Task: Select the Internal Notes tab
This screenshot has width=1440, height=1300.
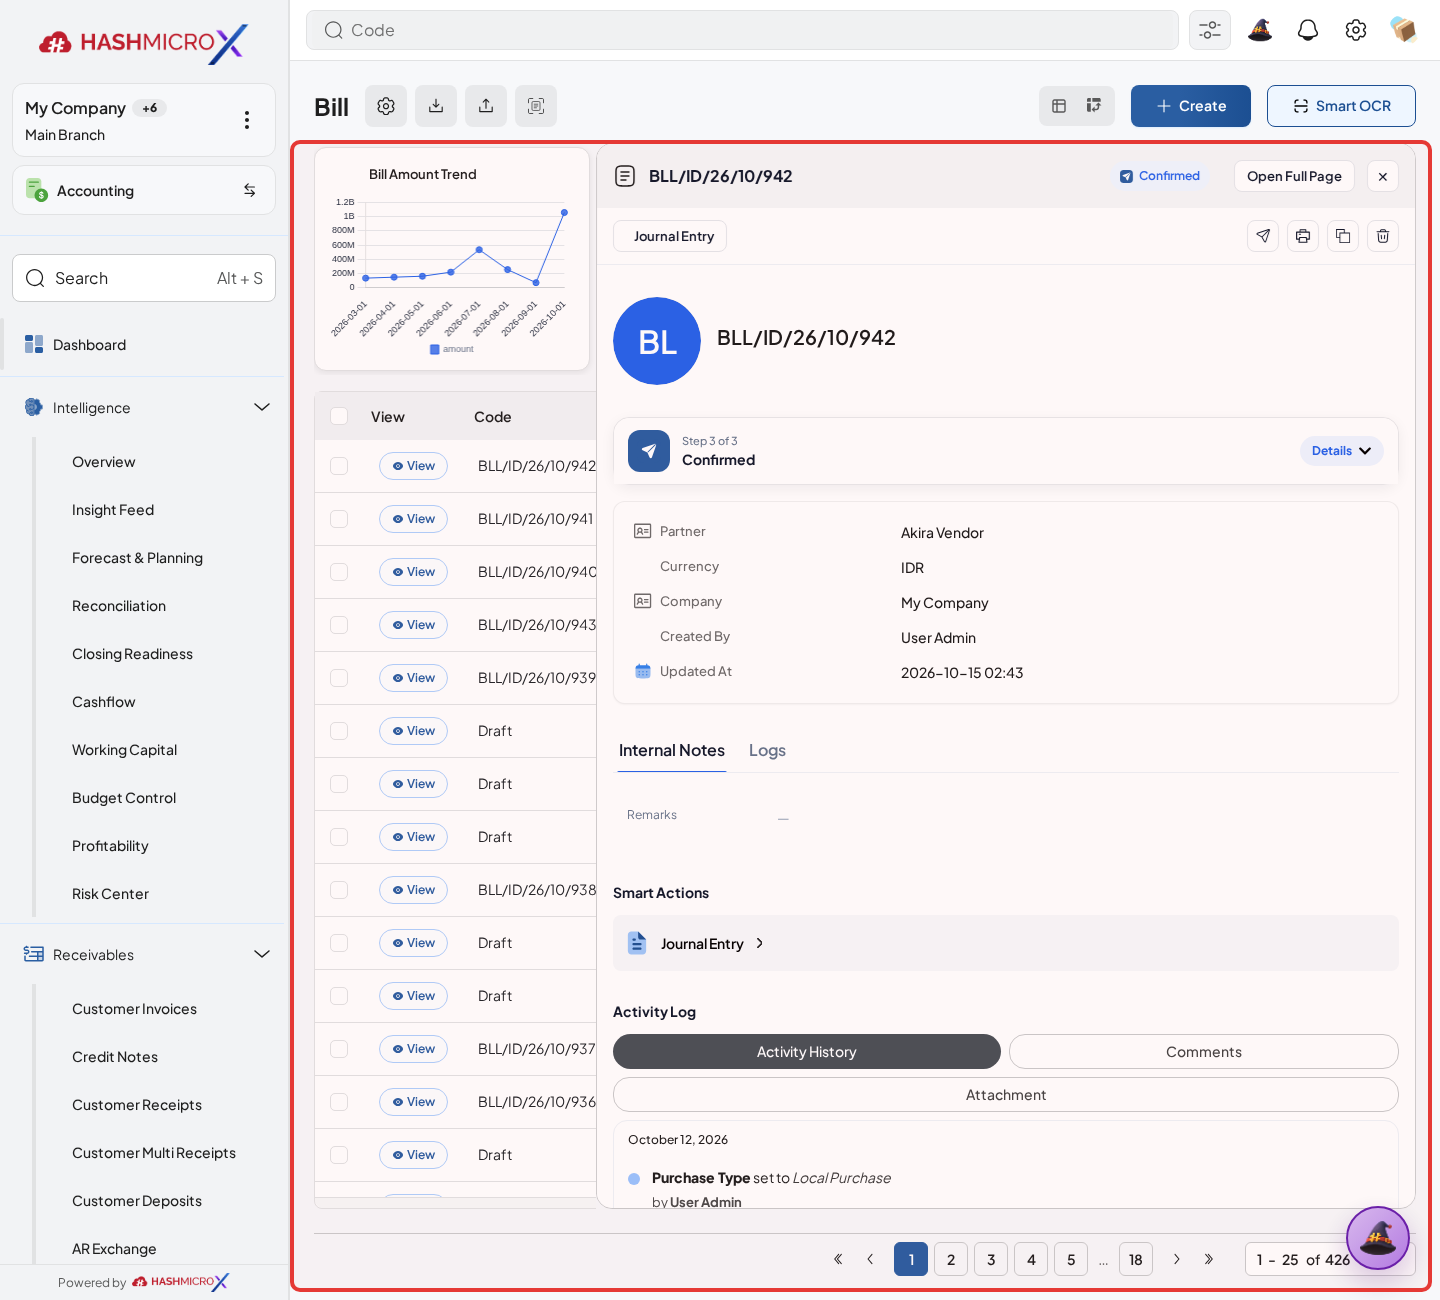Action: pyautogui.click(x=672, y=750)
